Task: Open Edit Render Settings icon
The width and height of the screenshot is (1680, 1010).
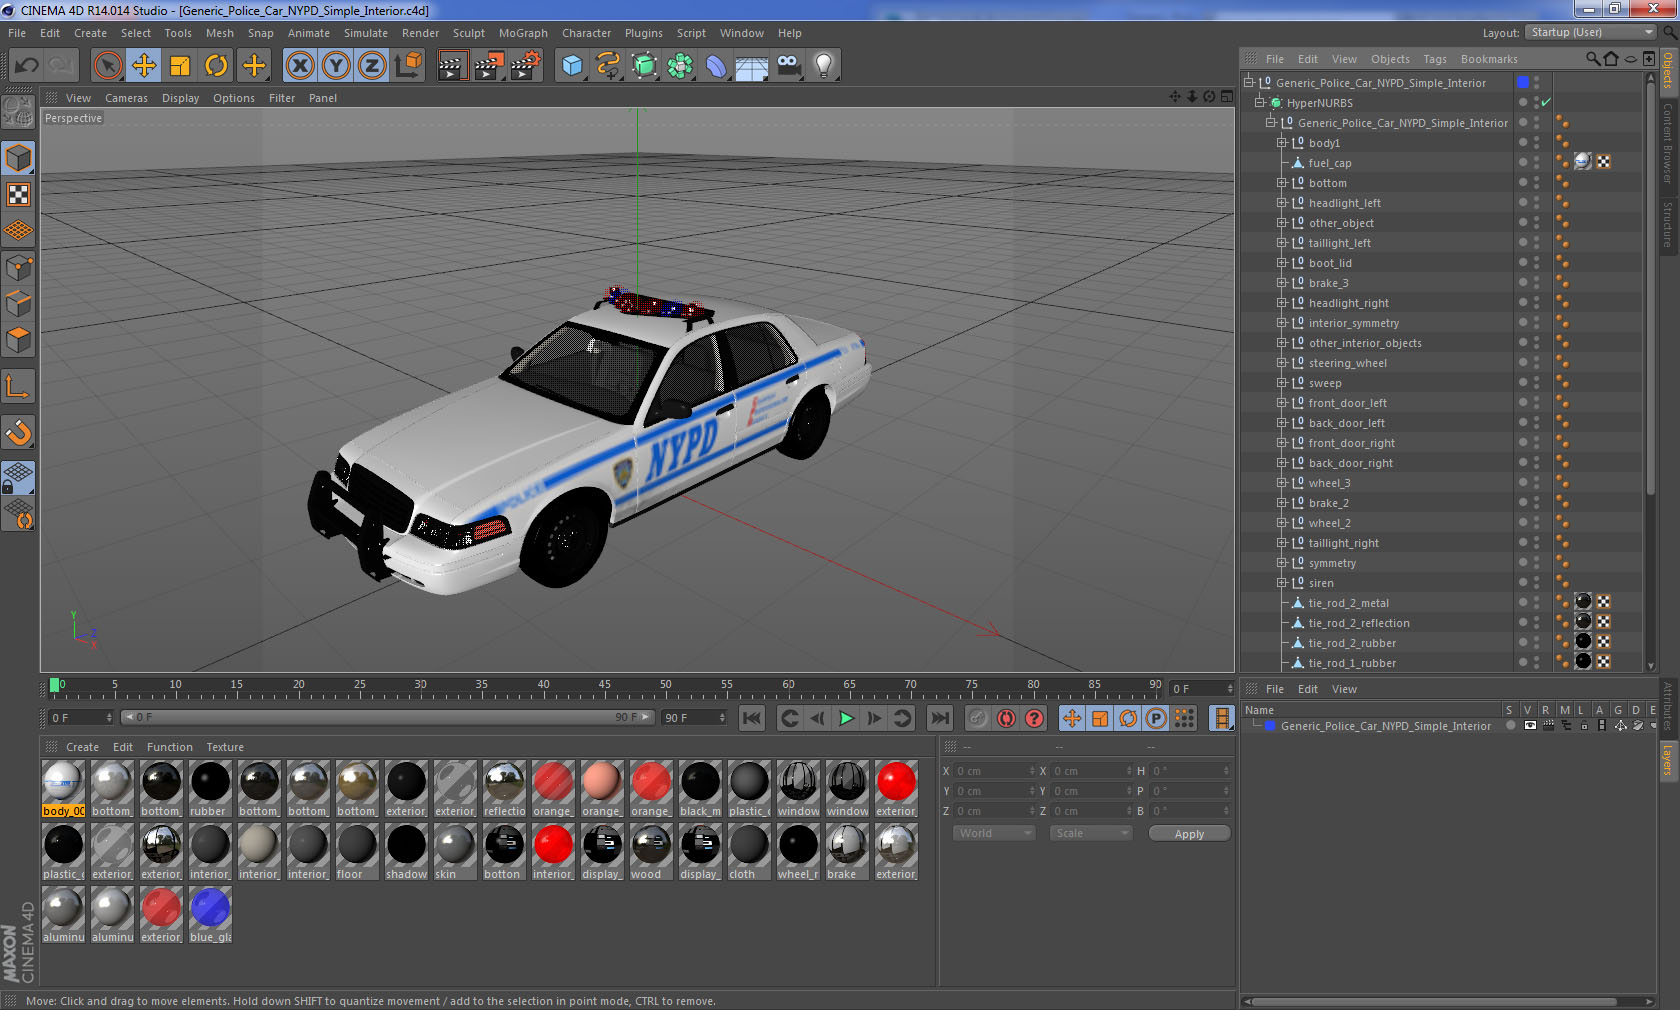Action: coord(525,66)
